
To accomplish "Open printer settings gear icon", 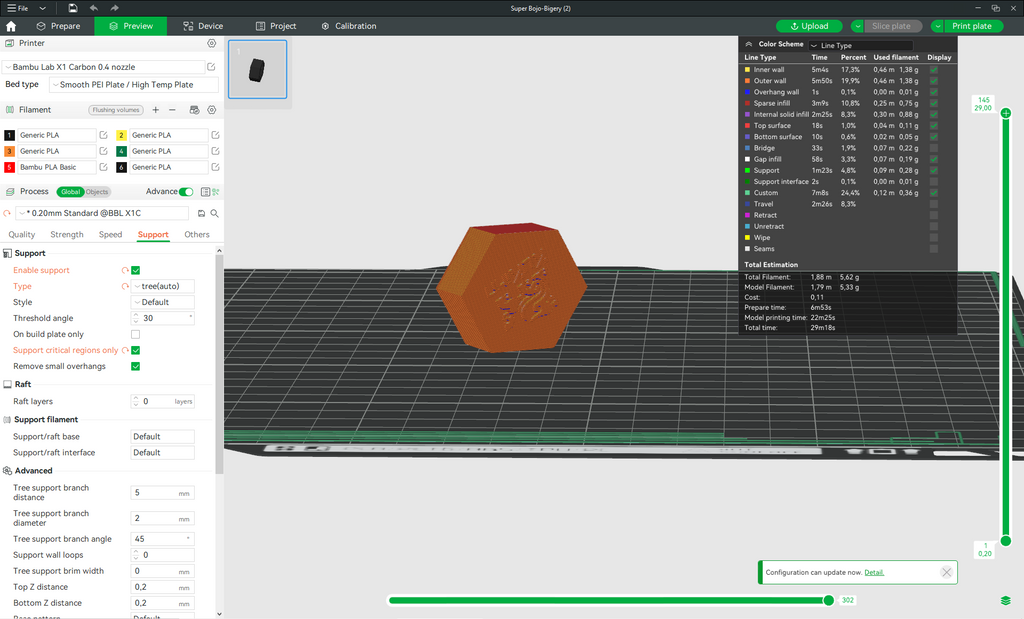I will pos(212,43).
